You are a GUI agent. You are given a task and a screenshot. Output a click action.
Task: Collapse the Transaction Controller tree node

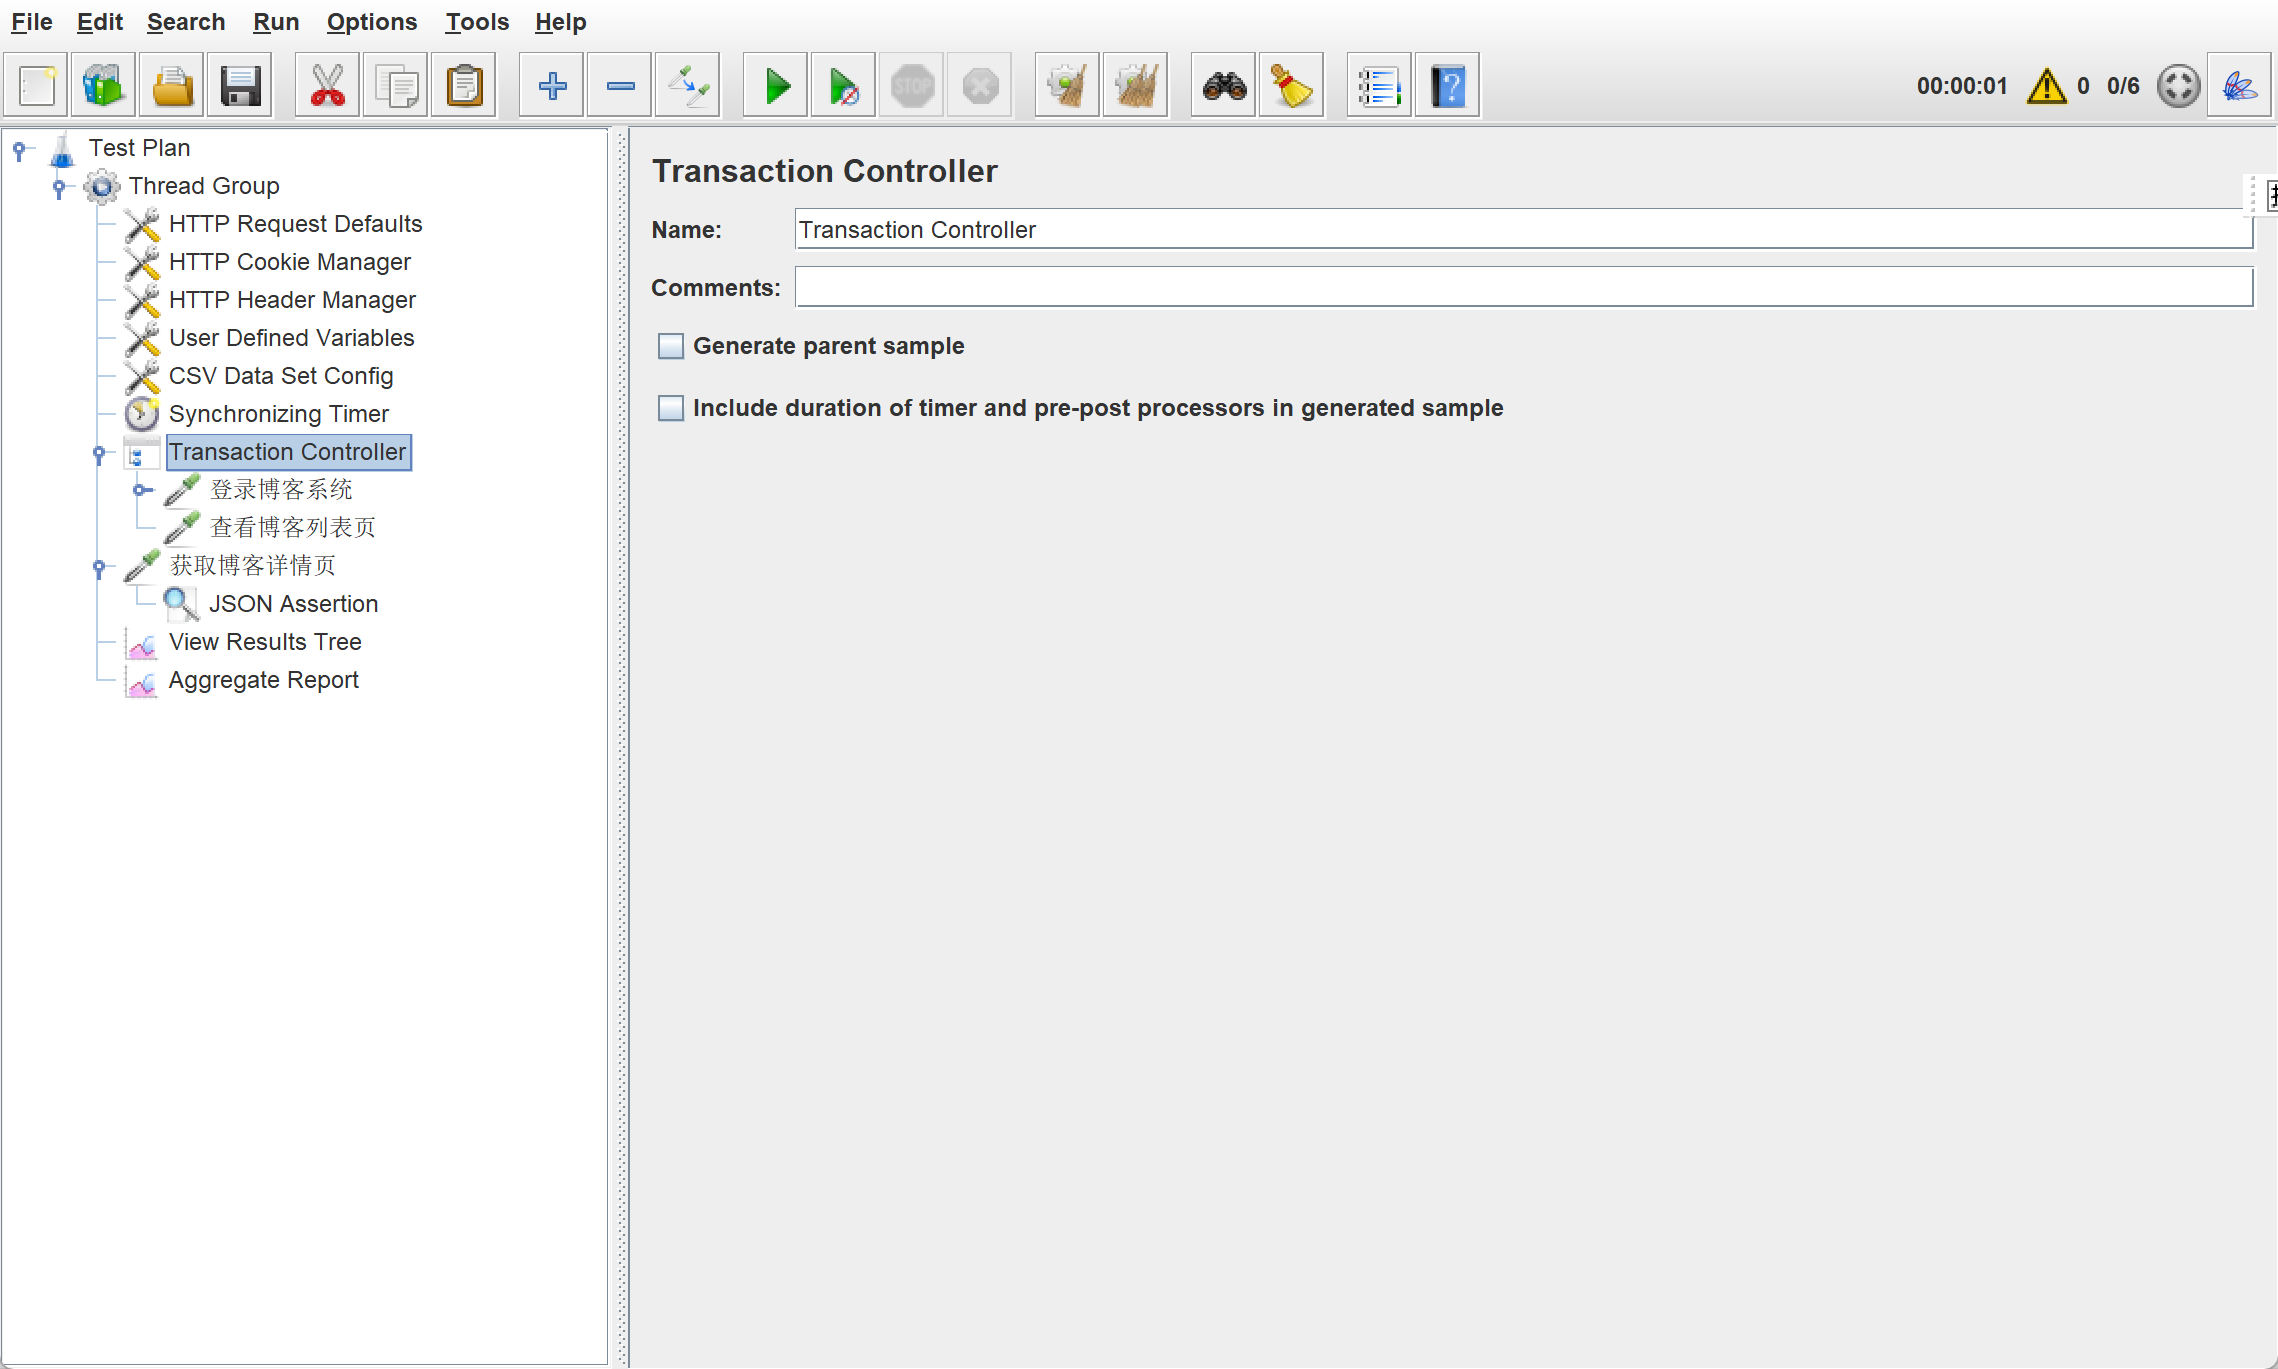[x=99, y=453]
